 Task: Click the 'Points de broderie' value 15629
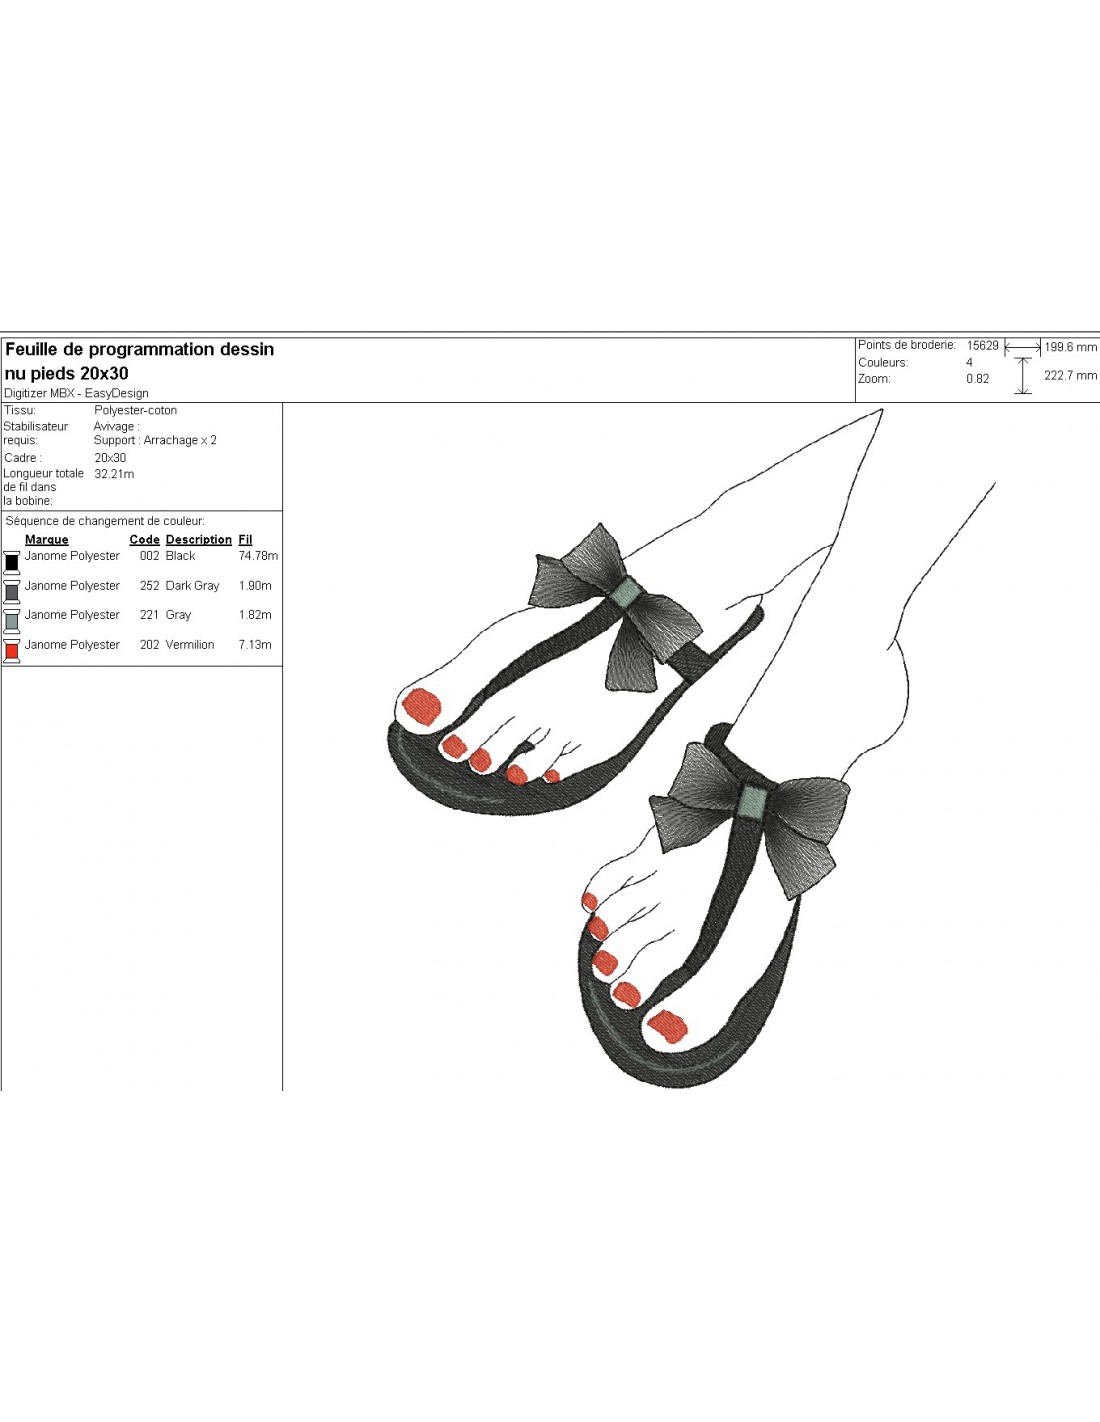(x=982, y=346)
